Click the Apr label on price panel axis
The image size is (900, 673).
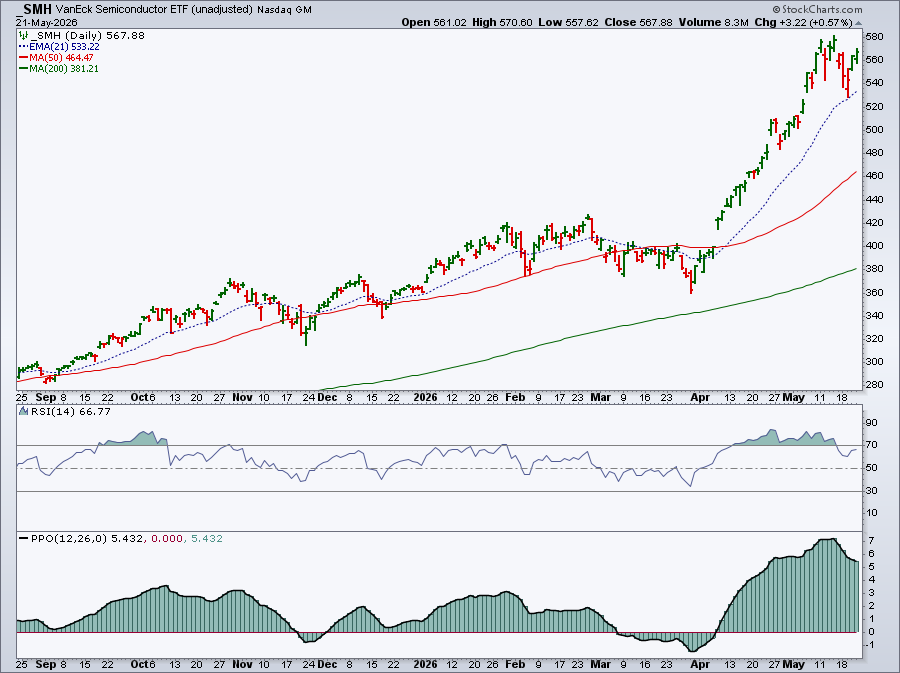click(x=700, y=397)
